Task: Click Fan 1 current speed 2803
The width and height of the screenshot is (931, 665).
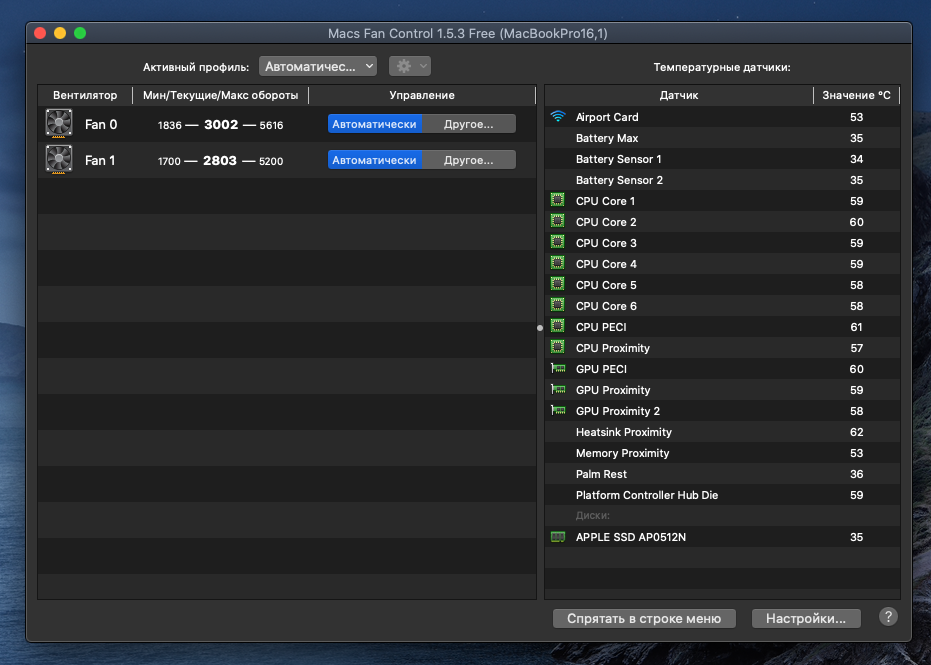Action: coord(220,160)
